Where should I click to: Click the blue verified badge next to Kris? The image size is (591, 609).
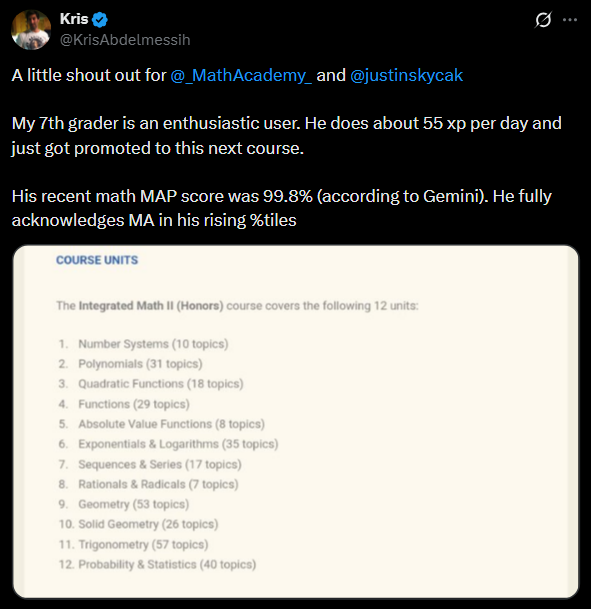click(x=101, y=19)
